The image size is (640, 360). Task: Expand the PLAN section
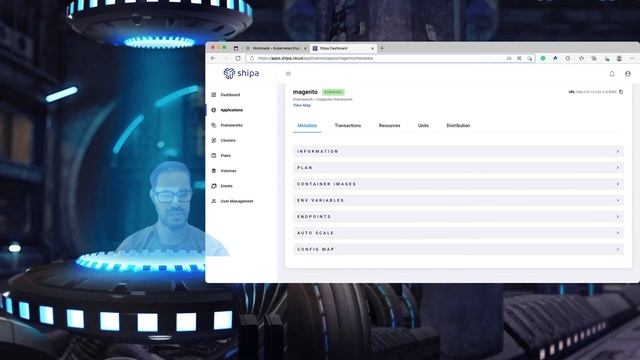pyautogui.click(x=458, y=168)
